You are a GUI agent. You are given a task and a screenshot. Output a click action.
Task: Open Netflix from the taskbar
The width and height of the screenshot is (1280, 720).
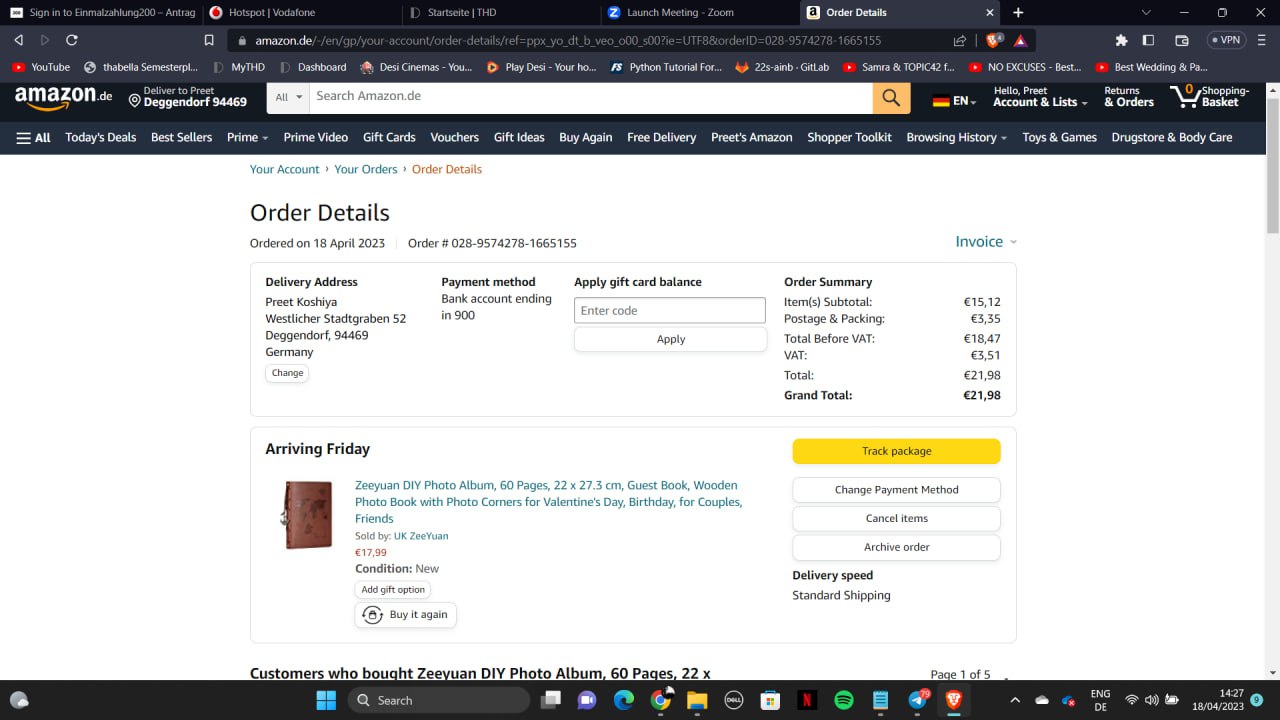[x=807, y=700]
